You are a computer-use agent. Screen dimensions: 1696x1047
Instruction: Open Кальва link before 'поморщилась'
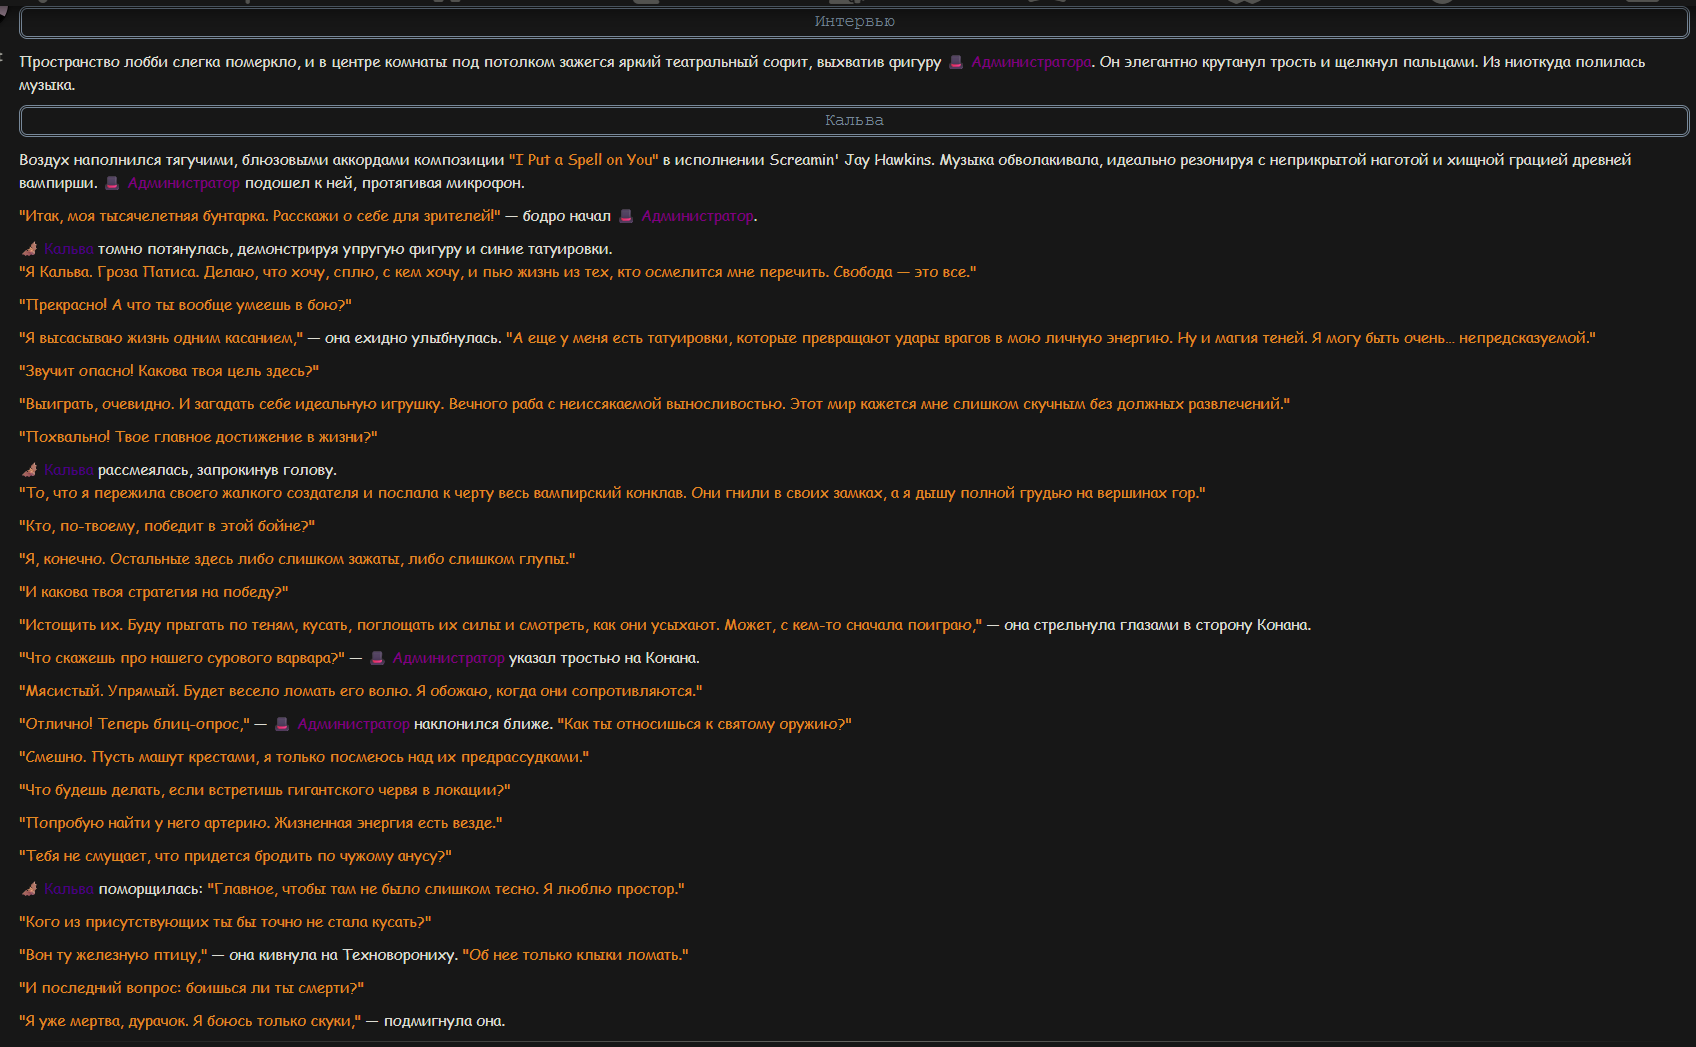pyautogui.click(x=69, y=889)
